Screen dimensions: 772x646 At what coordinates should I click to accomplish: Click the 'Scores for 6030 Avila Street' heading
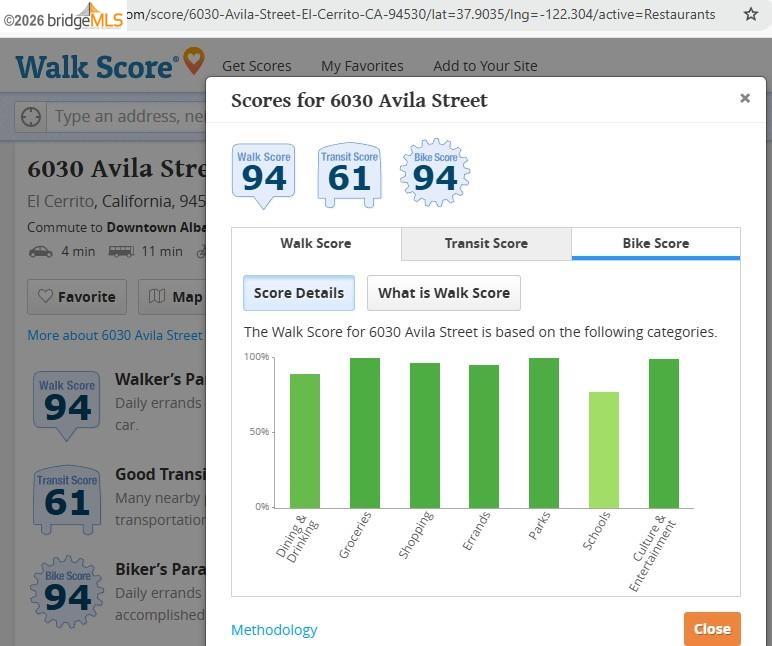click(x=359, y=100)
